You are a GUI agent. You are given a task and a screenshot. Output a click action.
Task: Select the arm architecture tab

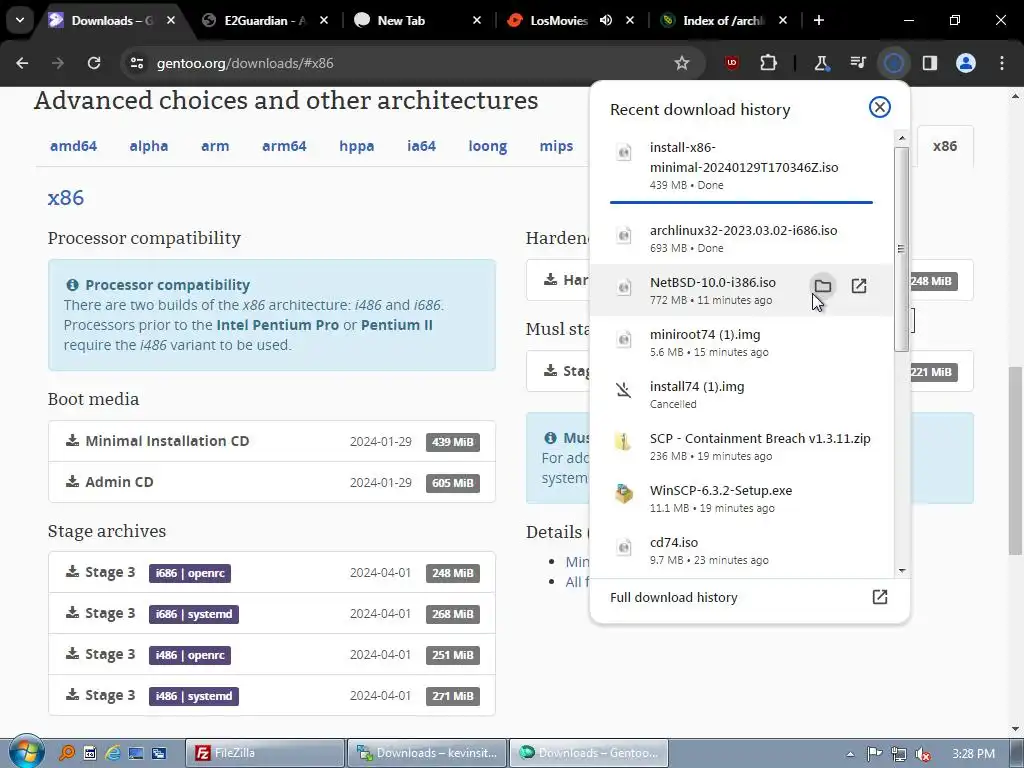(x=215, y=146)
